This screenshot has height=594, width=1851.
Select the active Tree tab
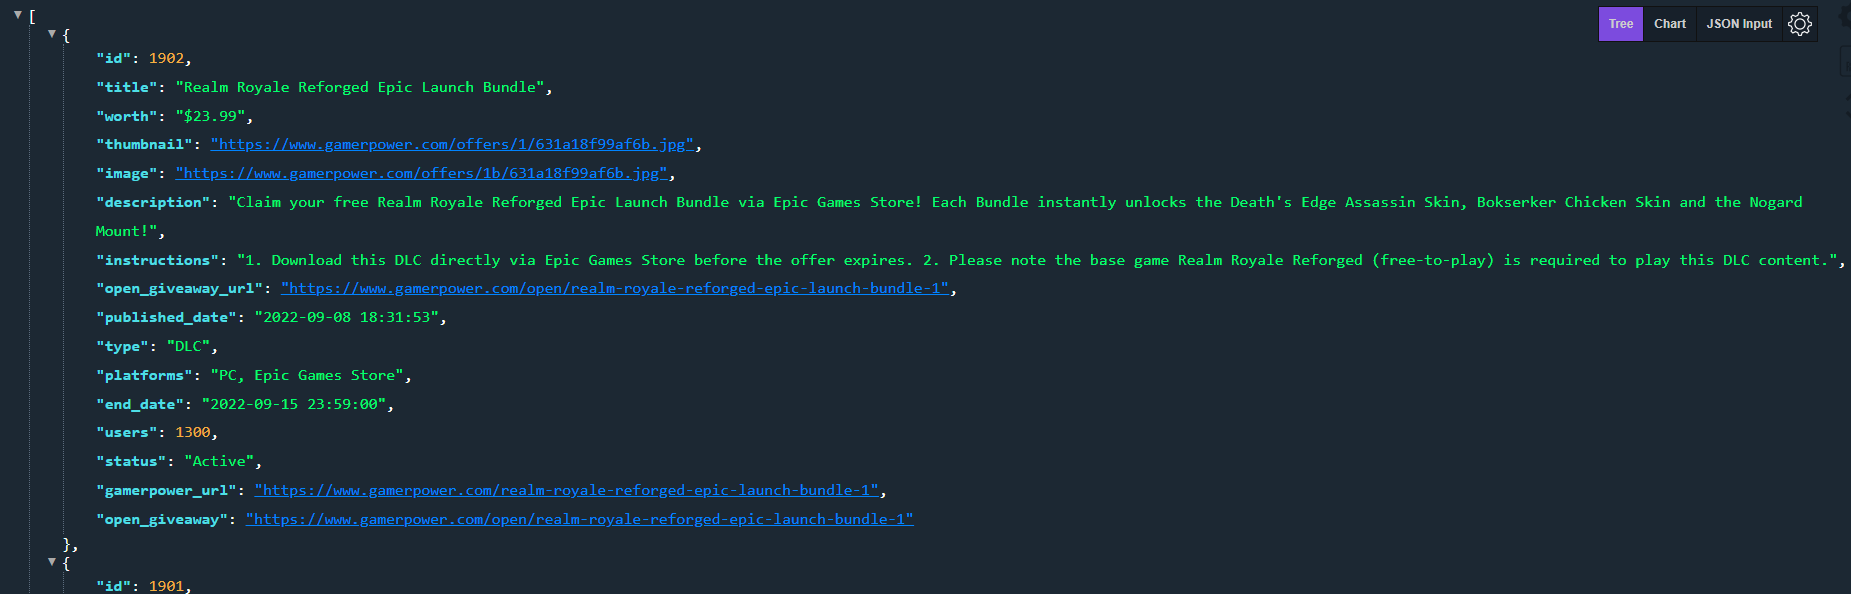pos(1620,23)
